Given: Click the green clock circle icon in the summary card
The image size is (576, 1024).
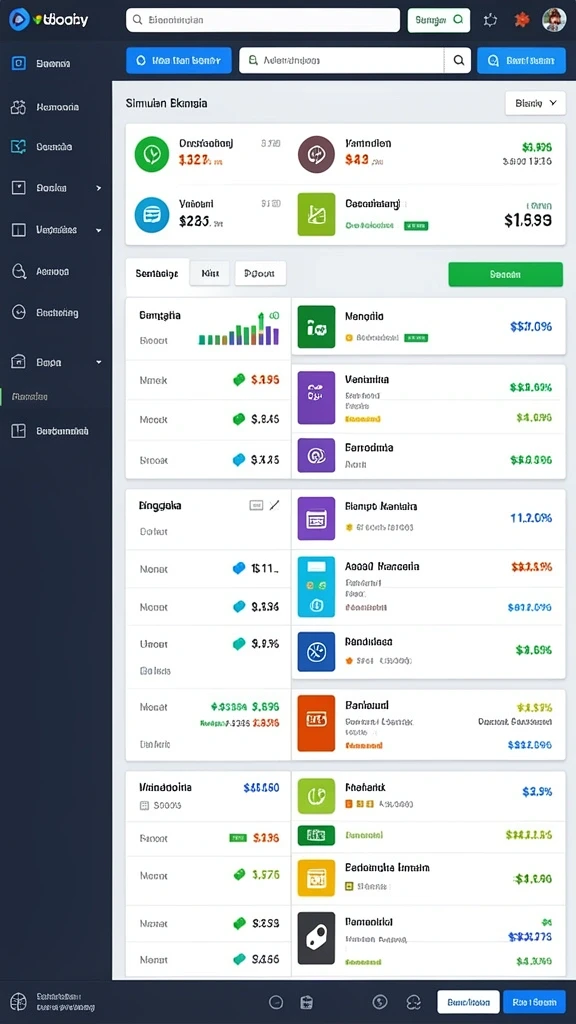Looking at the screenshot, I should click(x=152, y=154).
